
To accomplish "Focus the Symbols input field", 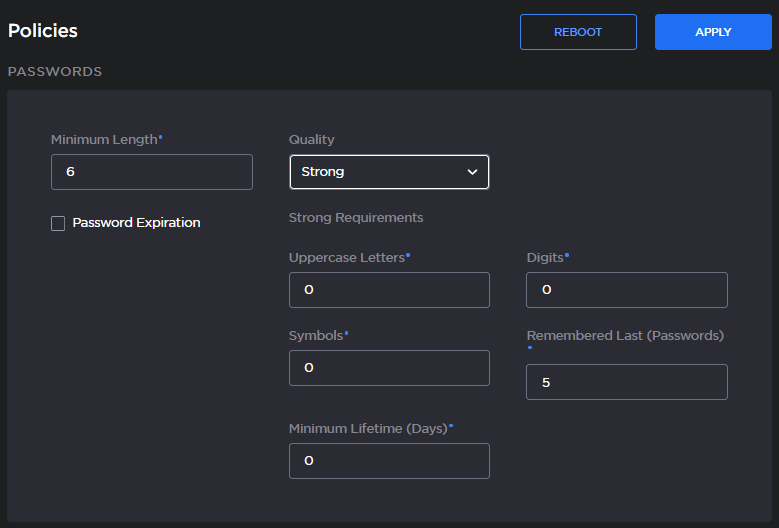I will tap(389, 368).
